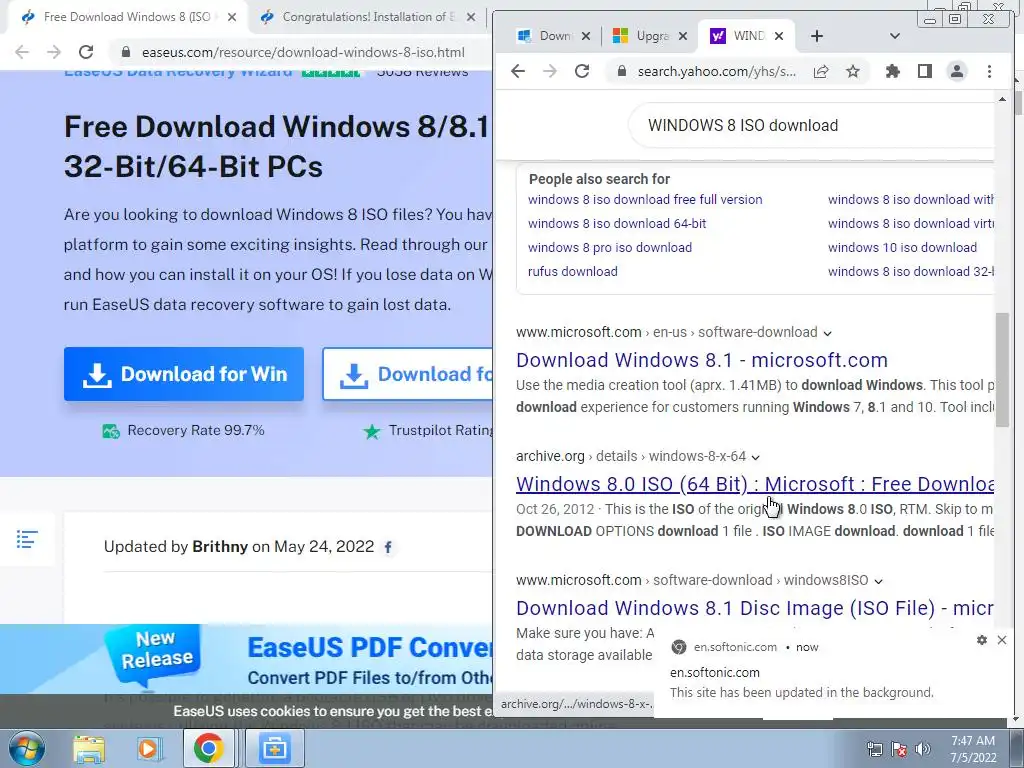This screenshot has height=768, width=1024.
Task: Open the Action Center flag tray icon
Action: (899, 749)
